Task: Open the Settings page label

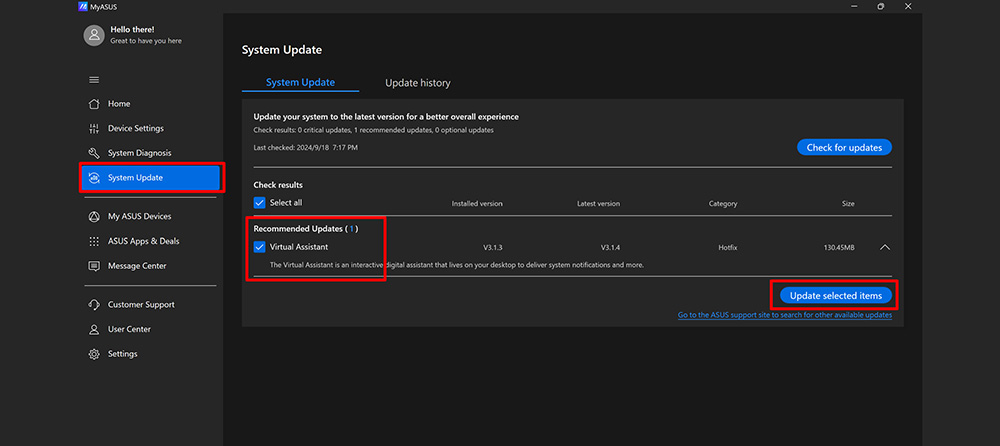Action: coord(122,353)
